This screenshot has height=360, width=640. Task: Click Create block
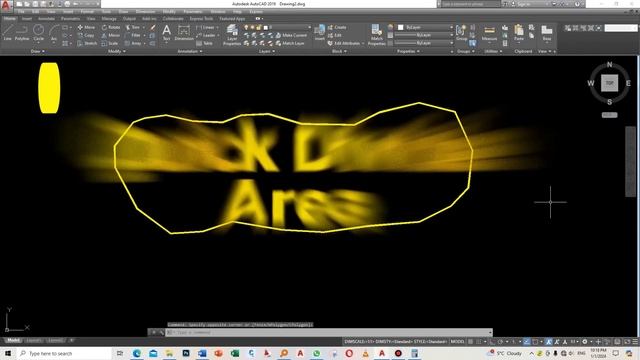pyautogui.click(x=337, y=27)
